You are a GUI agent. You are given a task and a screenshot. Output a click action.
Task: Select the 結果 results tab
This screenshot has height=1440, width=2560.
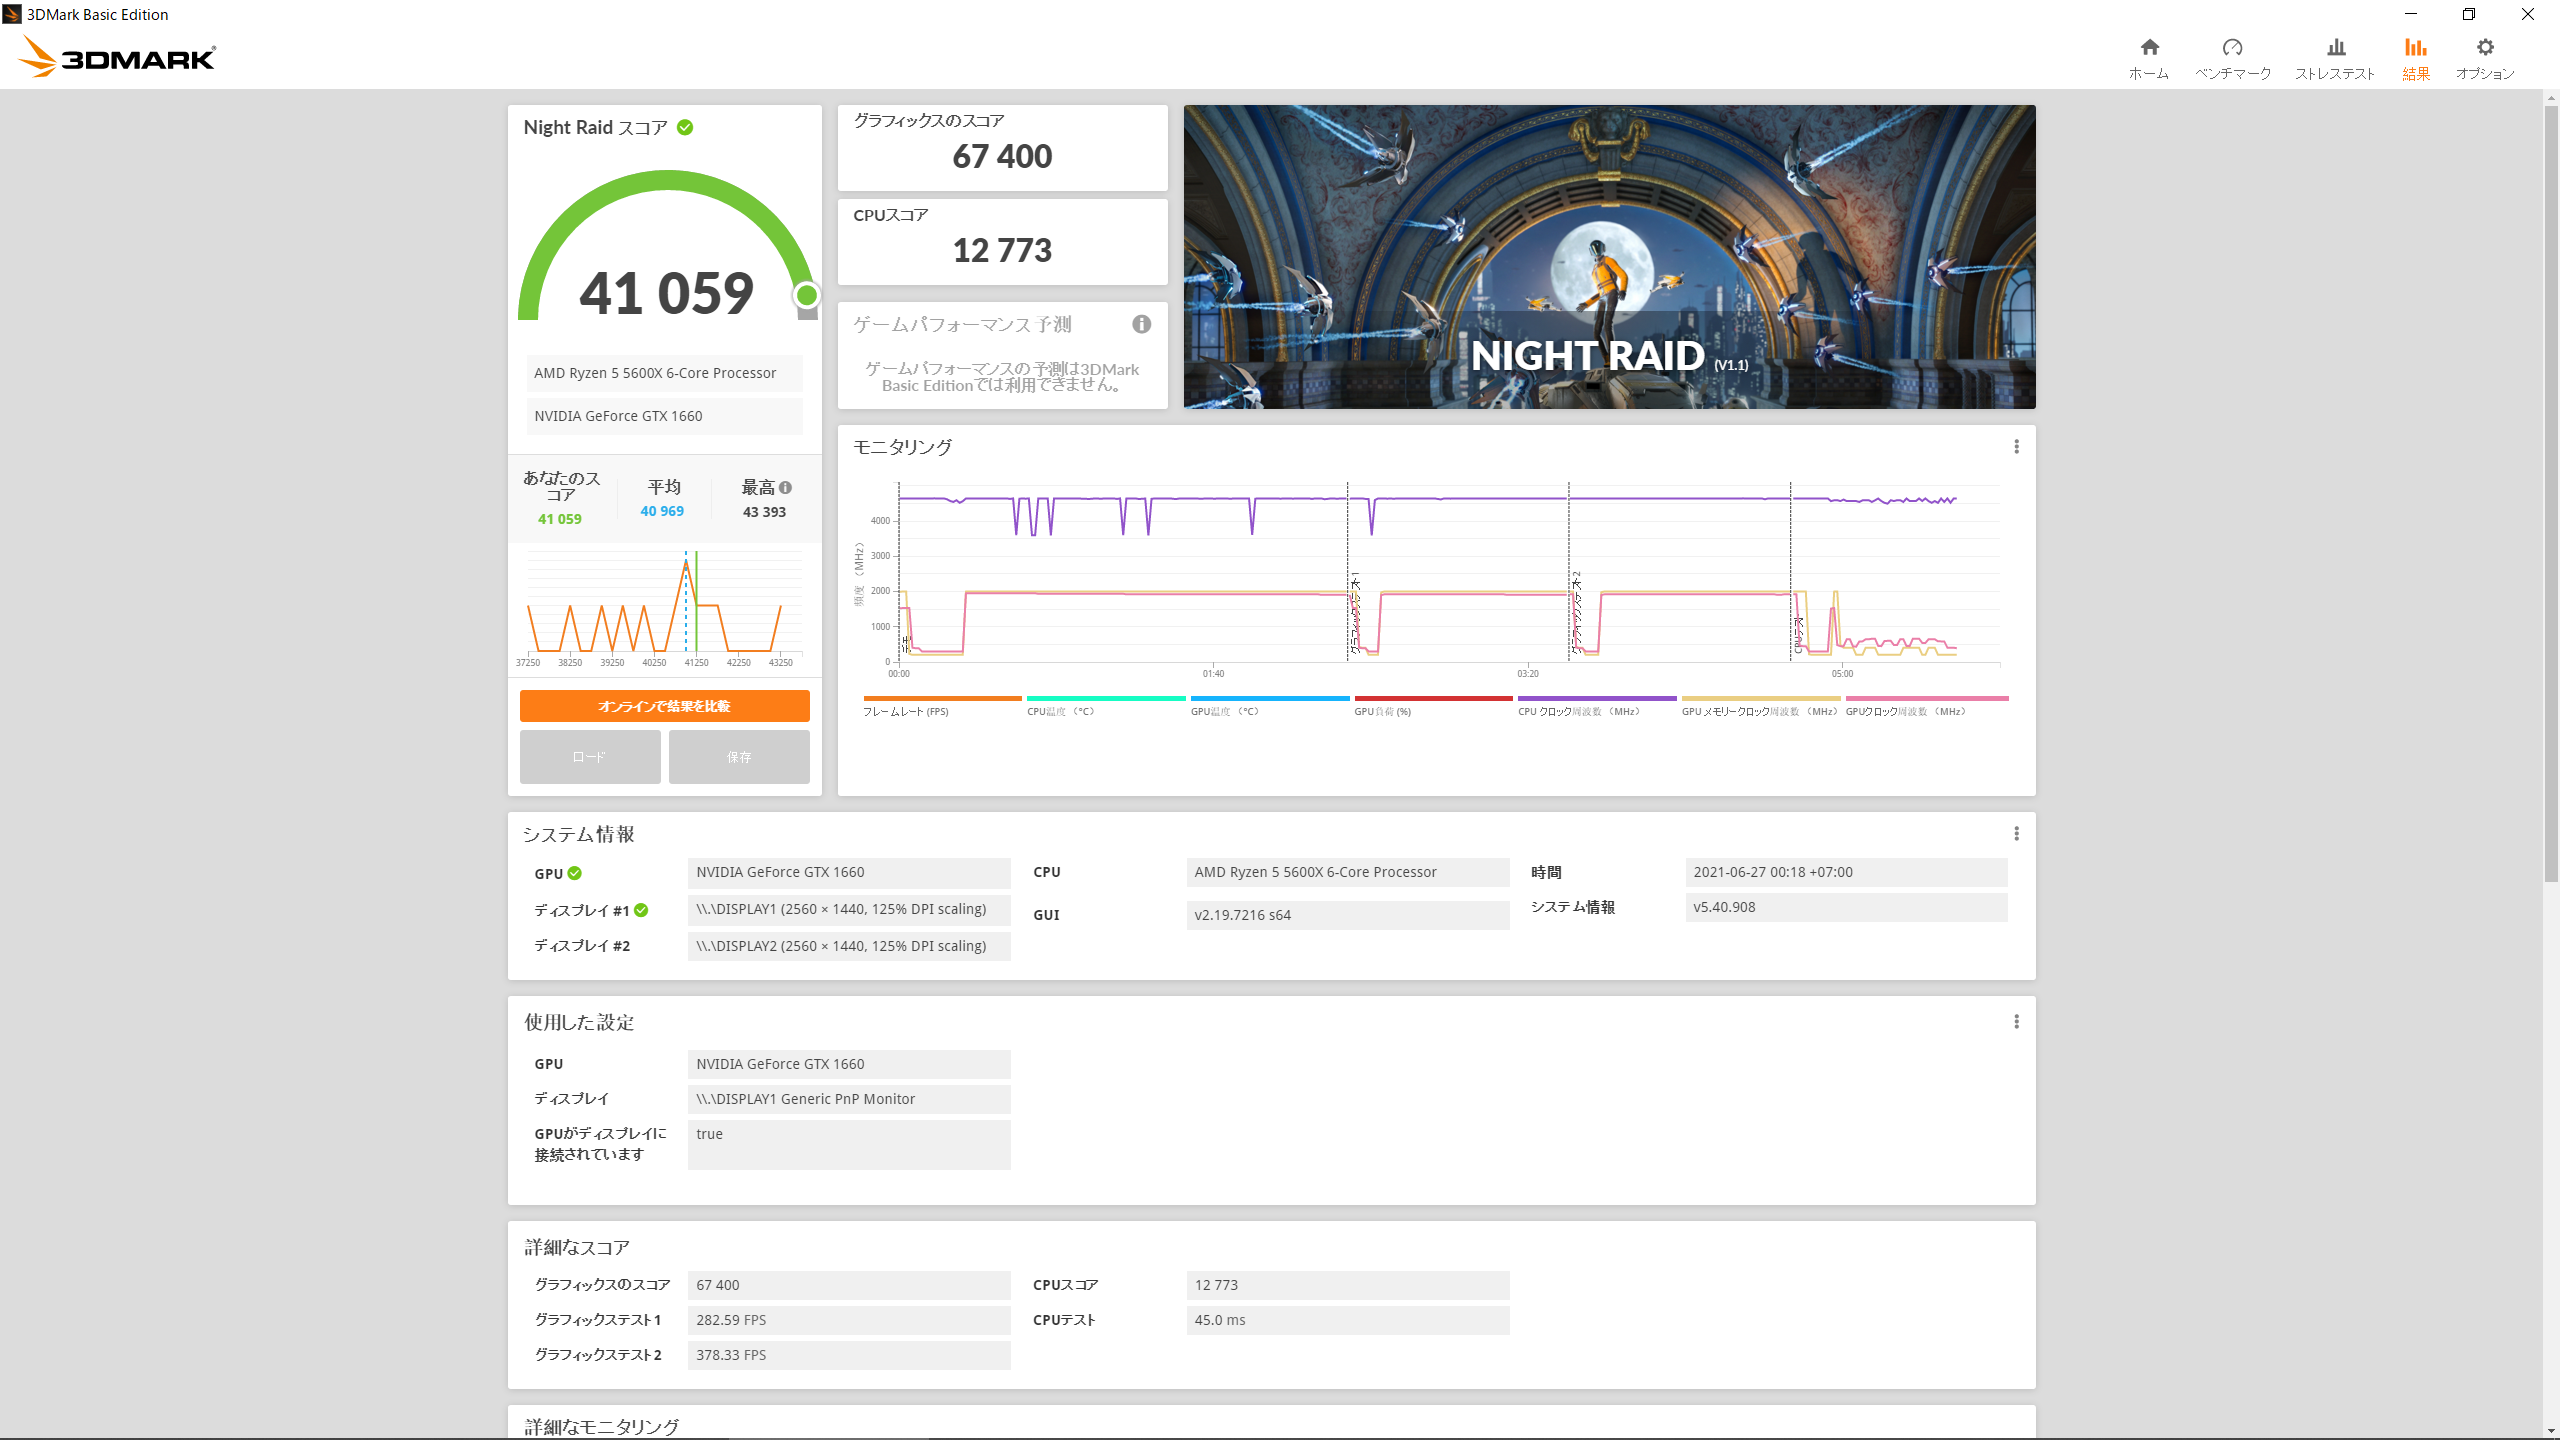pyautogui.click(x=2416, y=59)
